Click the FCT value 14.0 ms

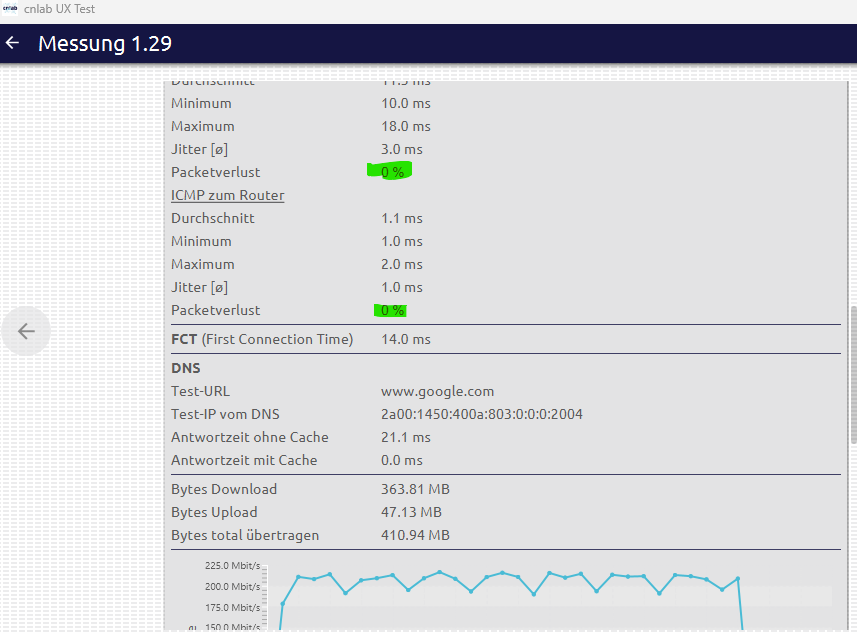(405, 339)
